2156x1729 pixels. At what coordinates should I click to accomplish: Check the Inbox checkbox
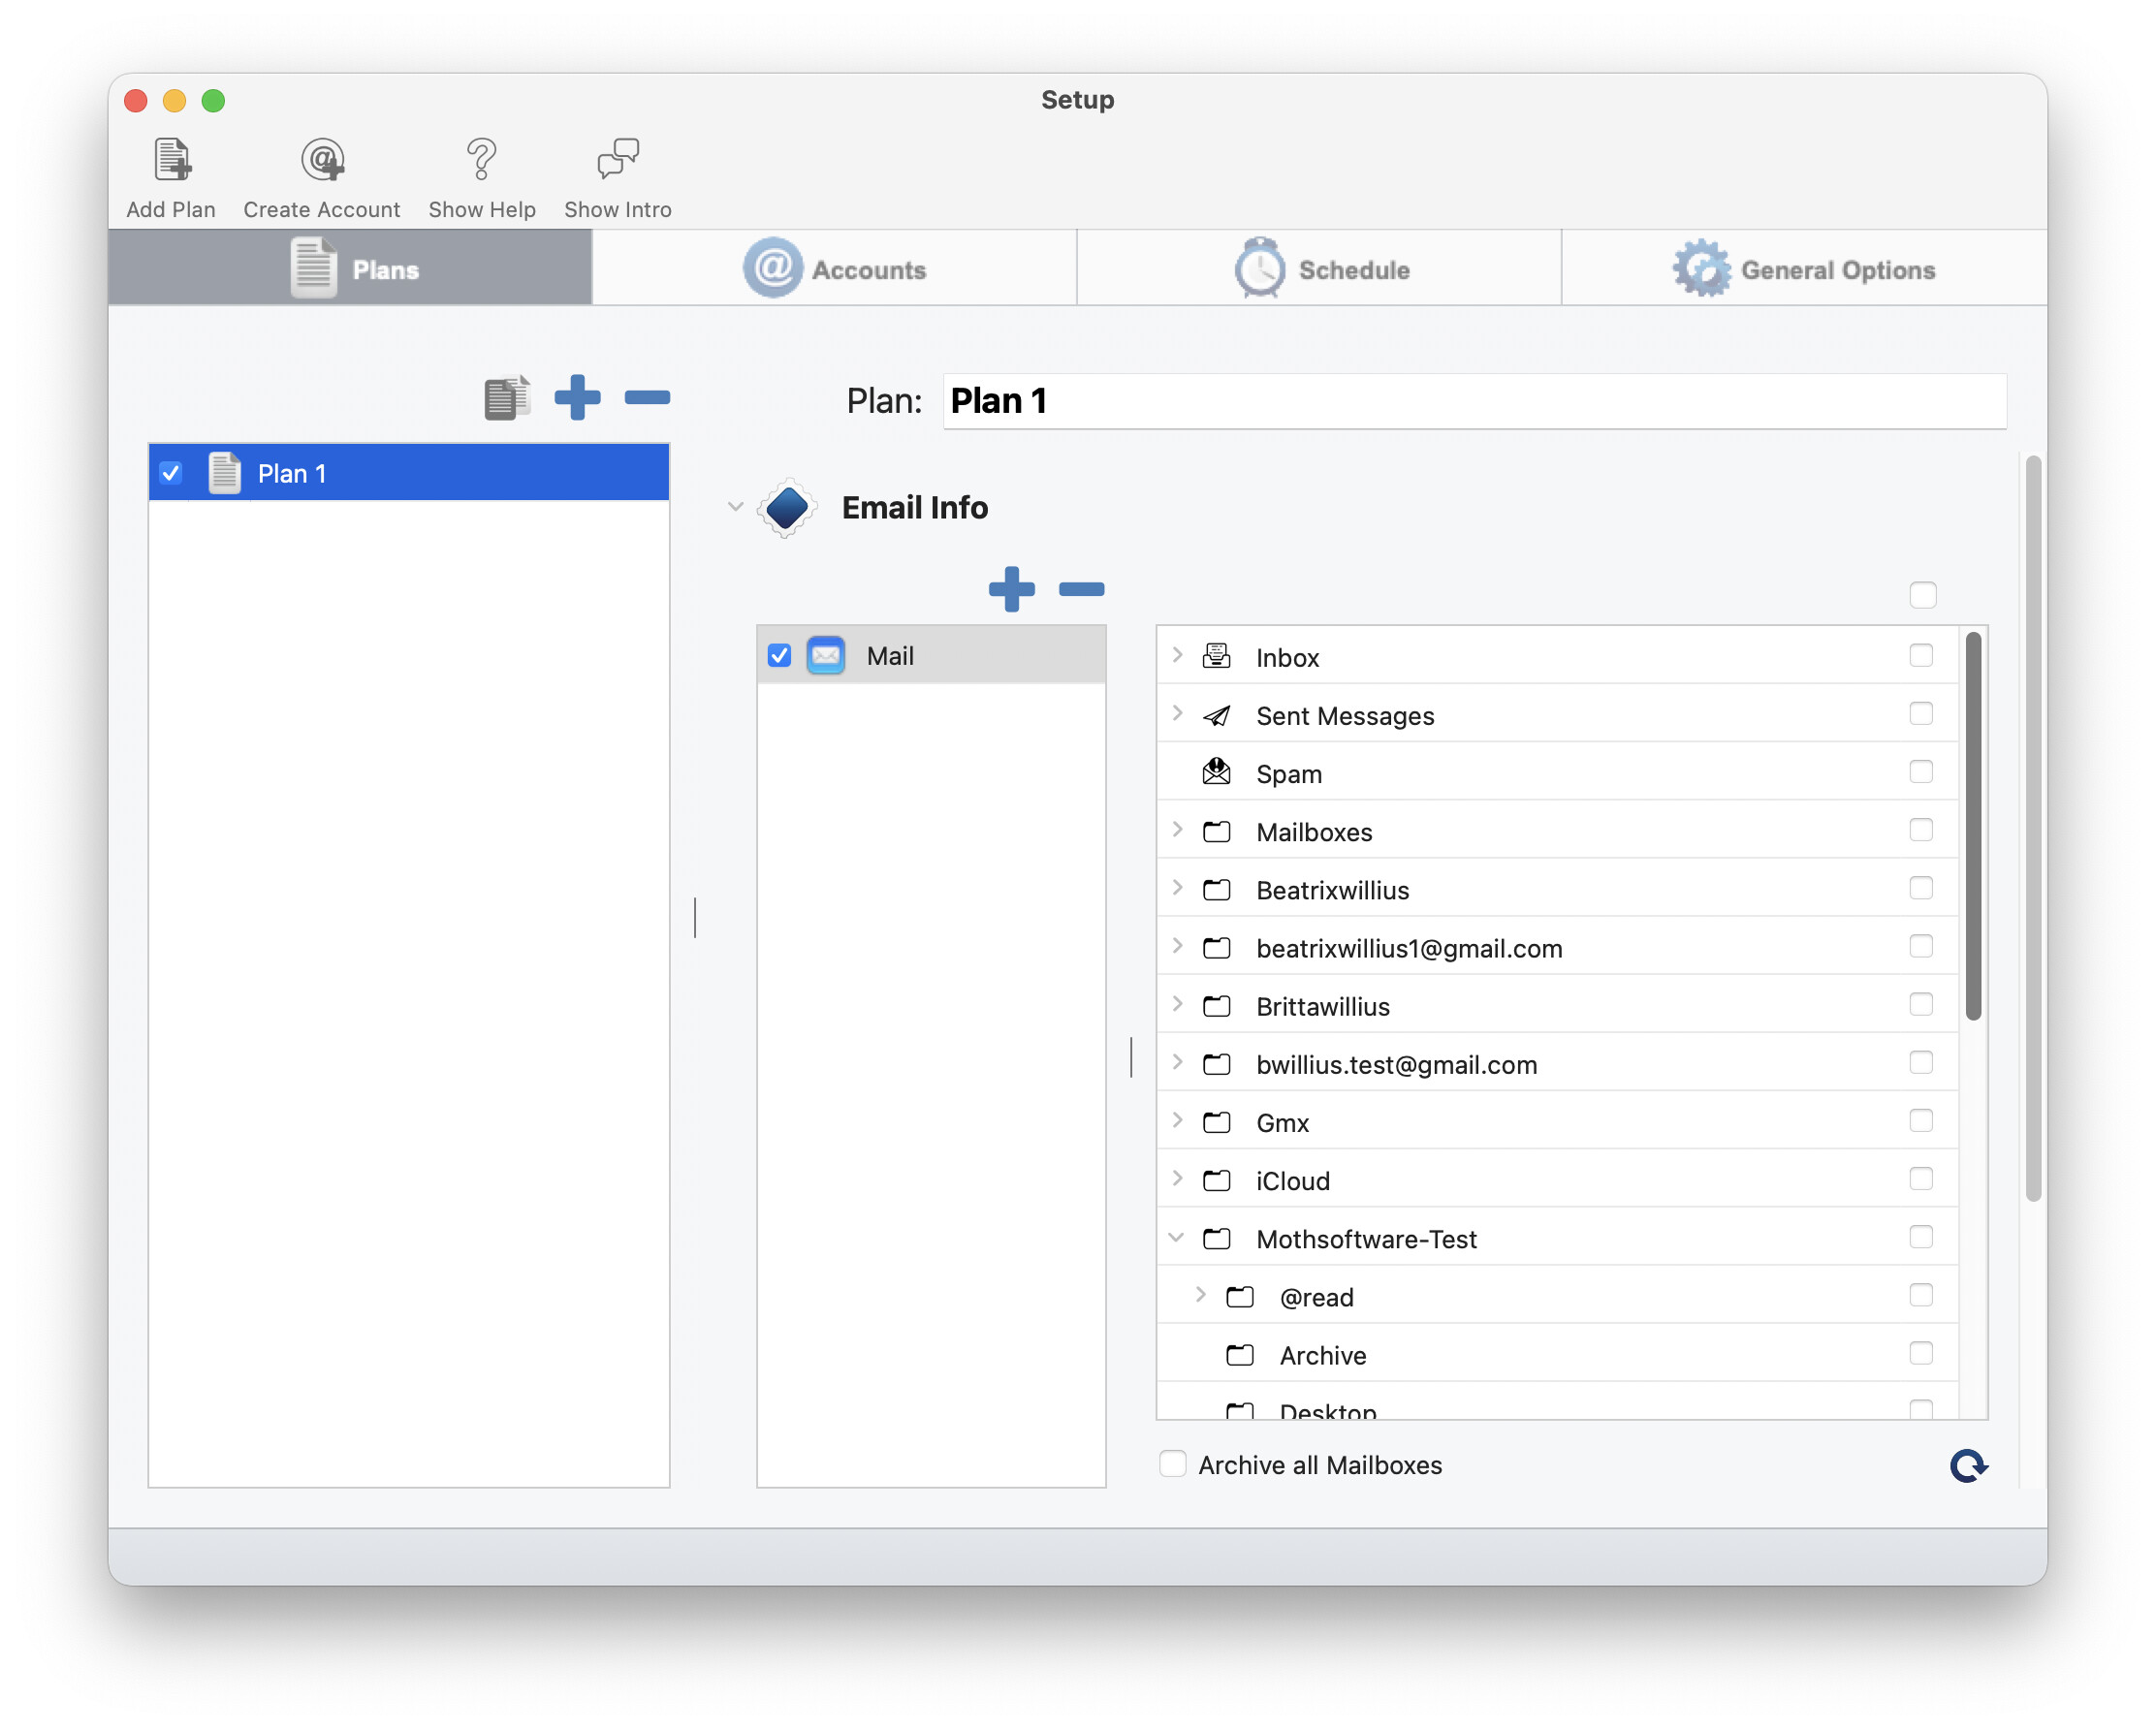[1920, 655]
